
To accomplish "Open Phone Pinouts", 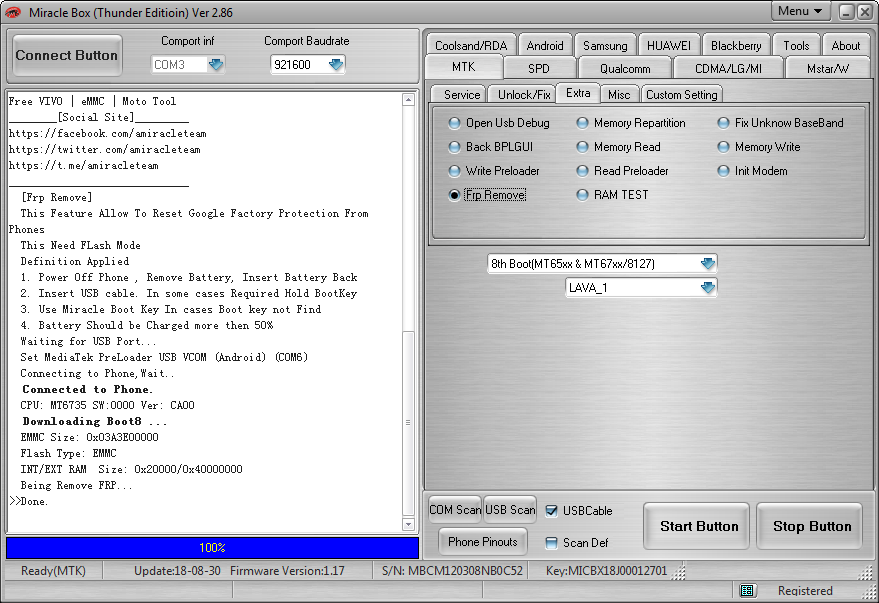I will pyautogui.click(x=483, y=542).
